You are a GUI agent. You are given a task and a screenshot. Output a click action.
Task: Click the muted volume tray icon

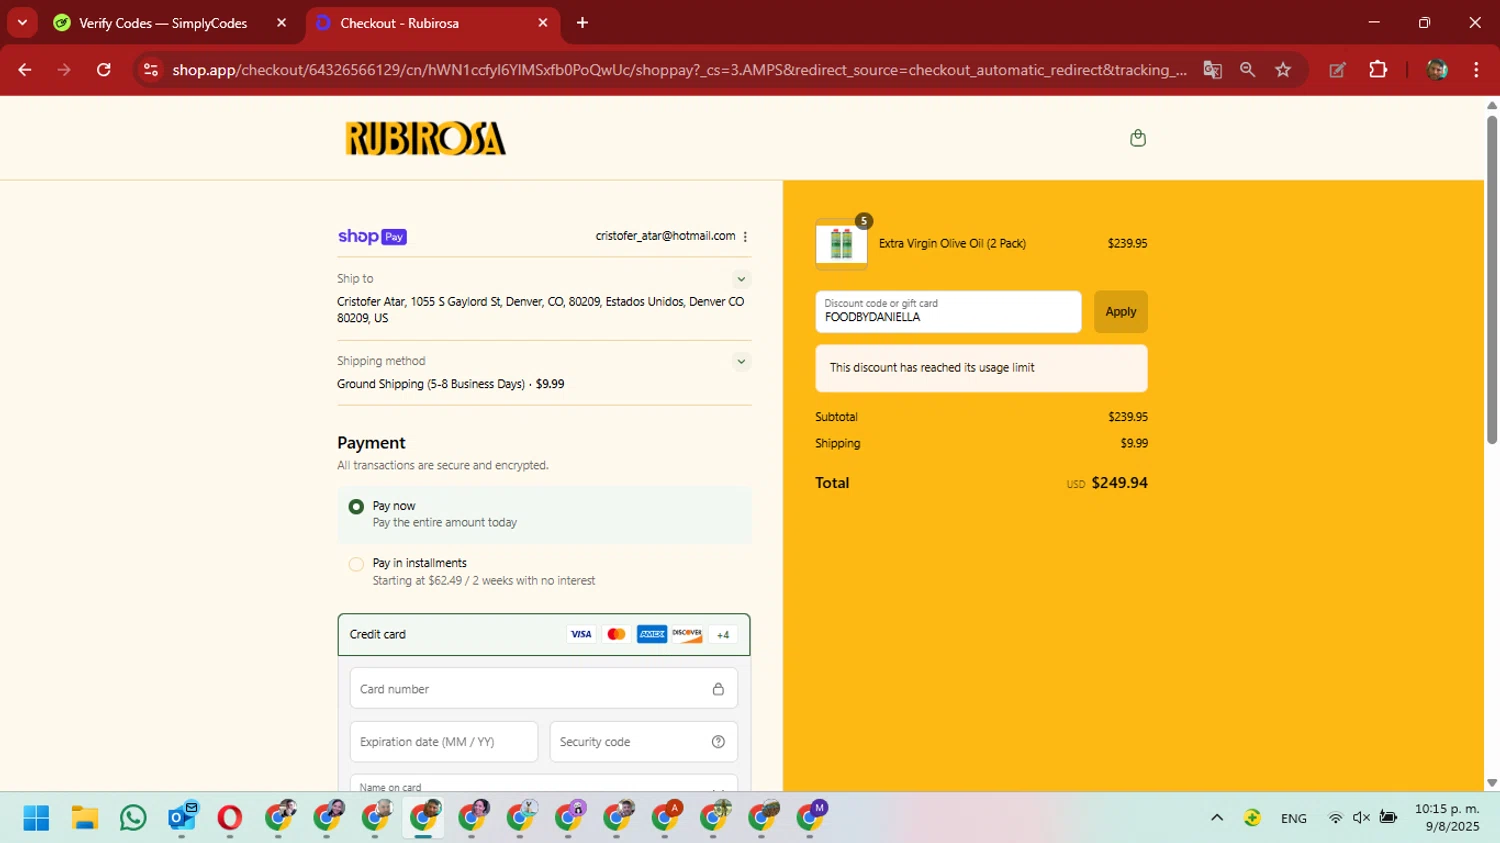pyautogui.click(x=1361, y=818)
